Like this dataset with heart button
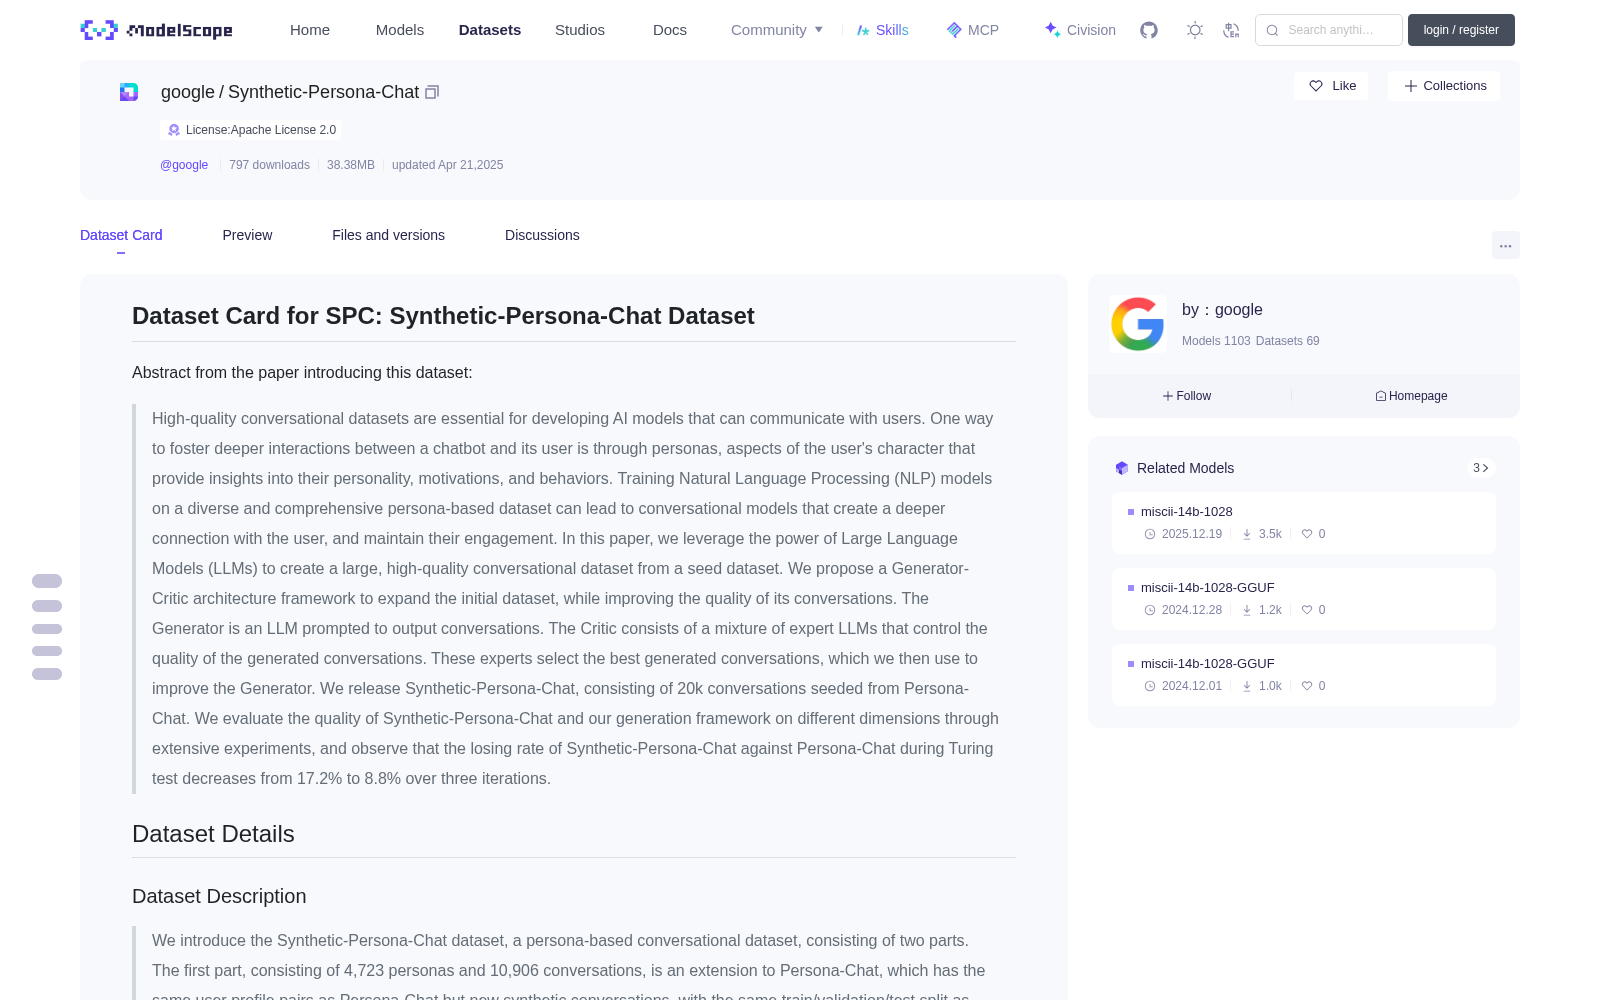This screenshot has width=1600, height=1000. 1331,86
